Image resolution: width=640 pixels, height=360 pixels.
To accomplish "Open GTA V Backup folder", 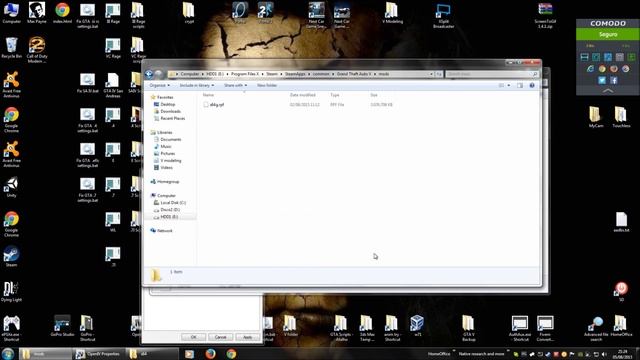I will [468, 328].
